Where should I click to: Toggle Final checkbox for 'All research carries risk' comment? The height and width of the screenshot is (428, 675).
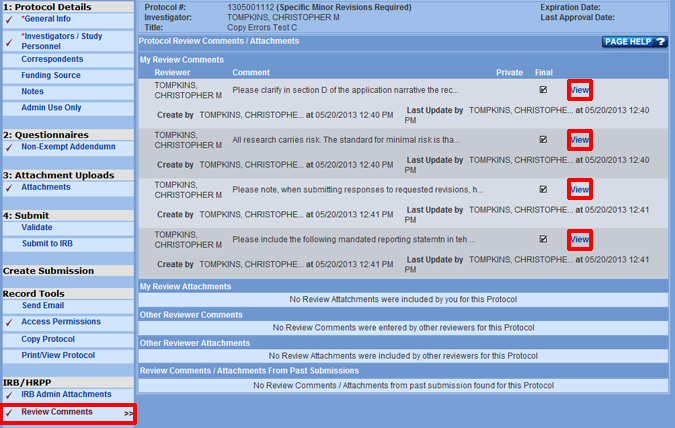[543, 139]
